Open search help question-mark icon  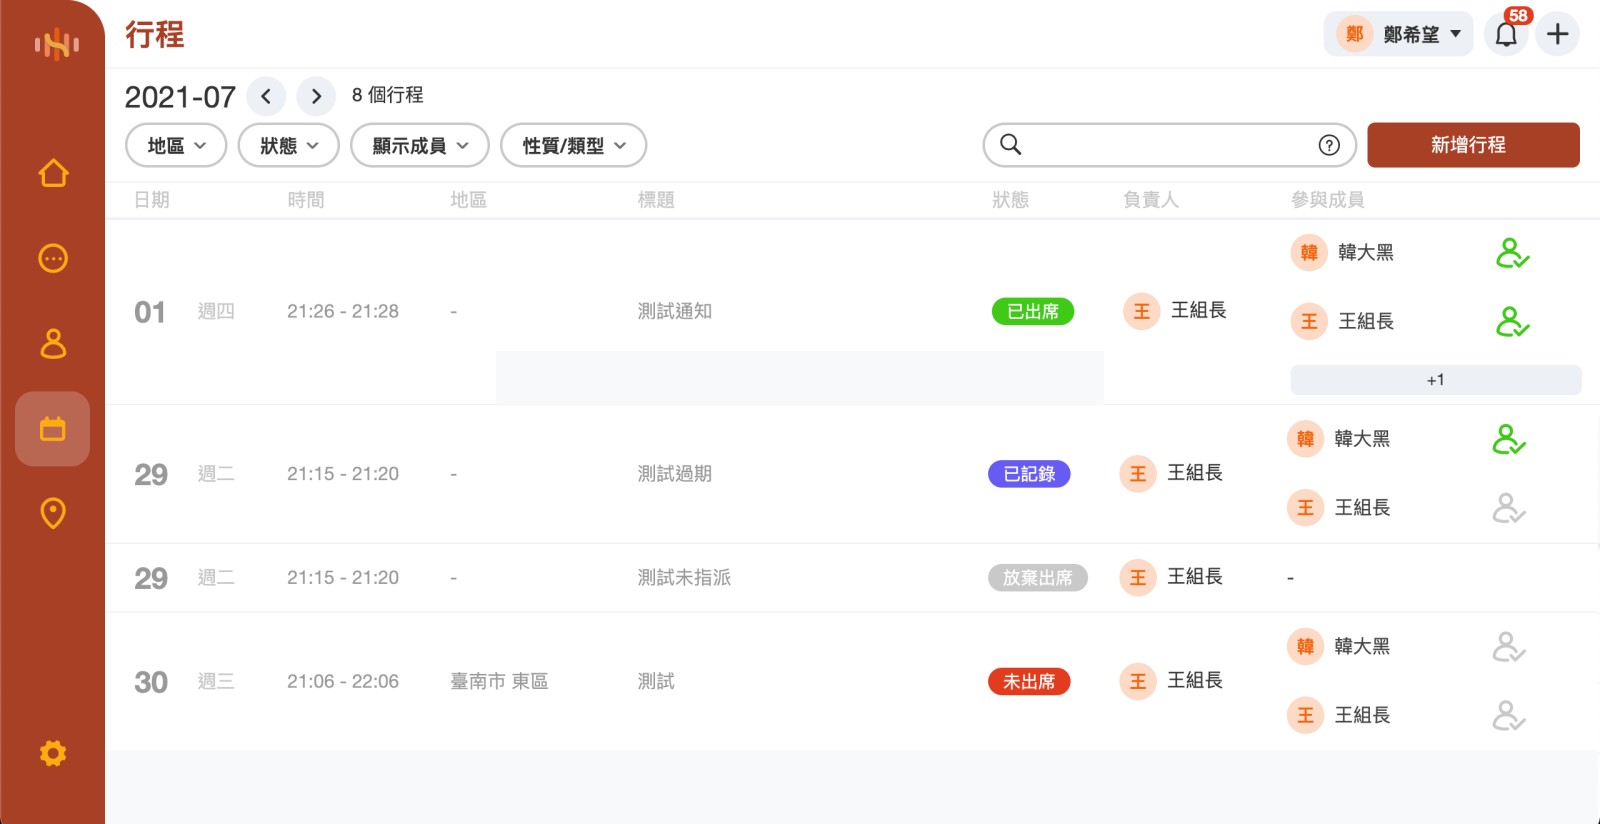point(1329,145)
